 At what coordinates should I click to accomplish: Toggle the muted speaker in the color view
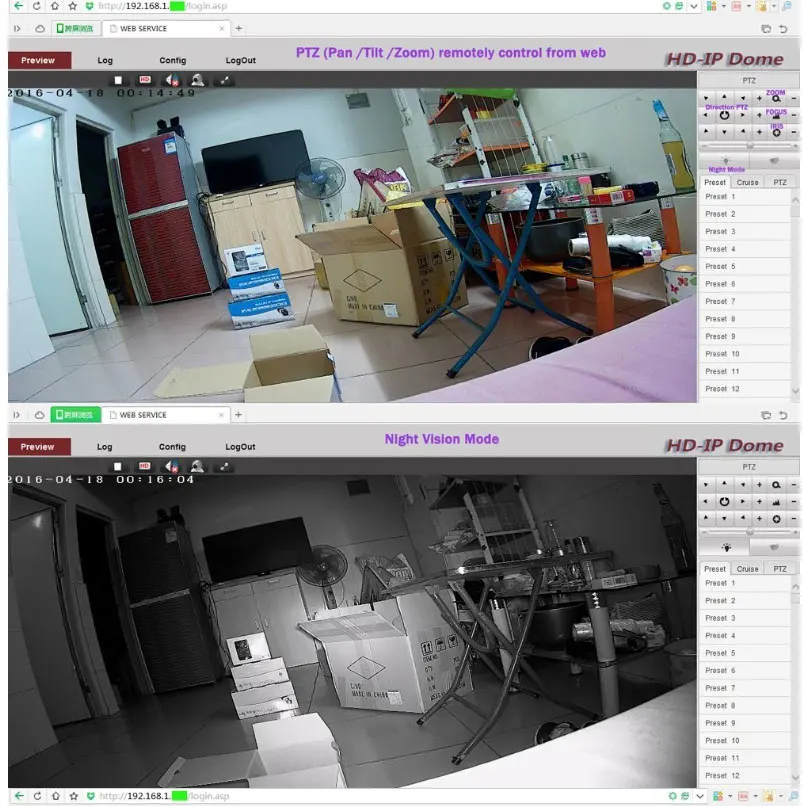(171, 80)
